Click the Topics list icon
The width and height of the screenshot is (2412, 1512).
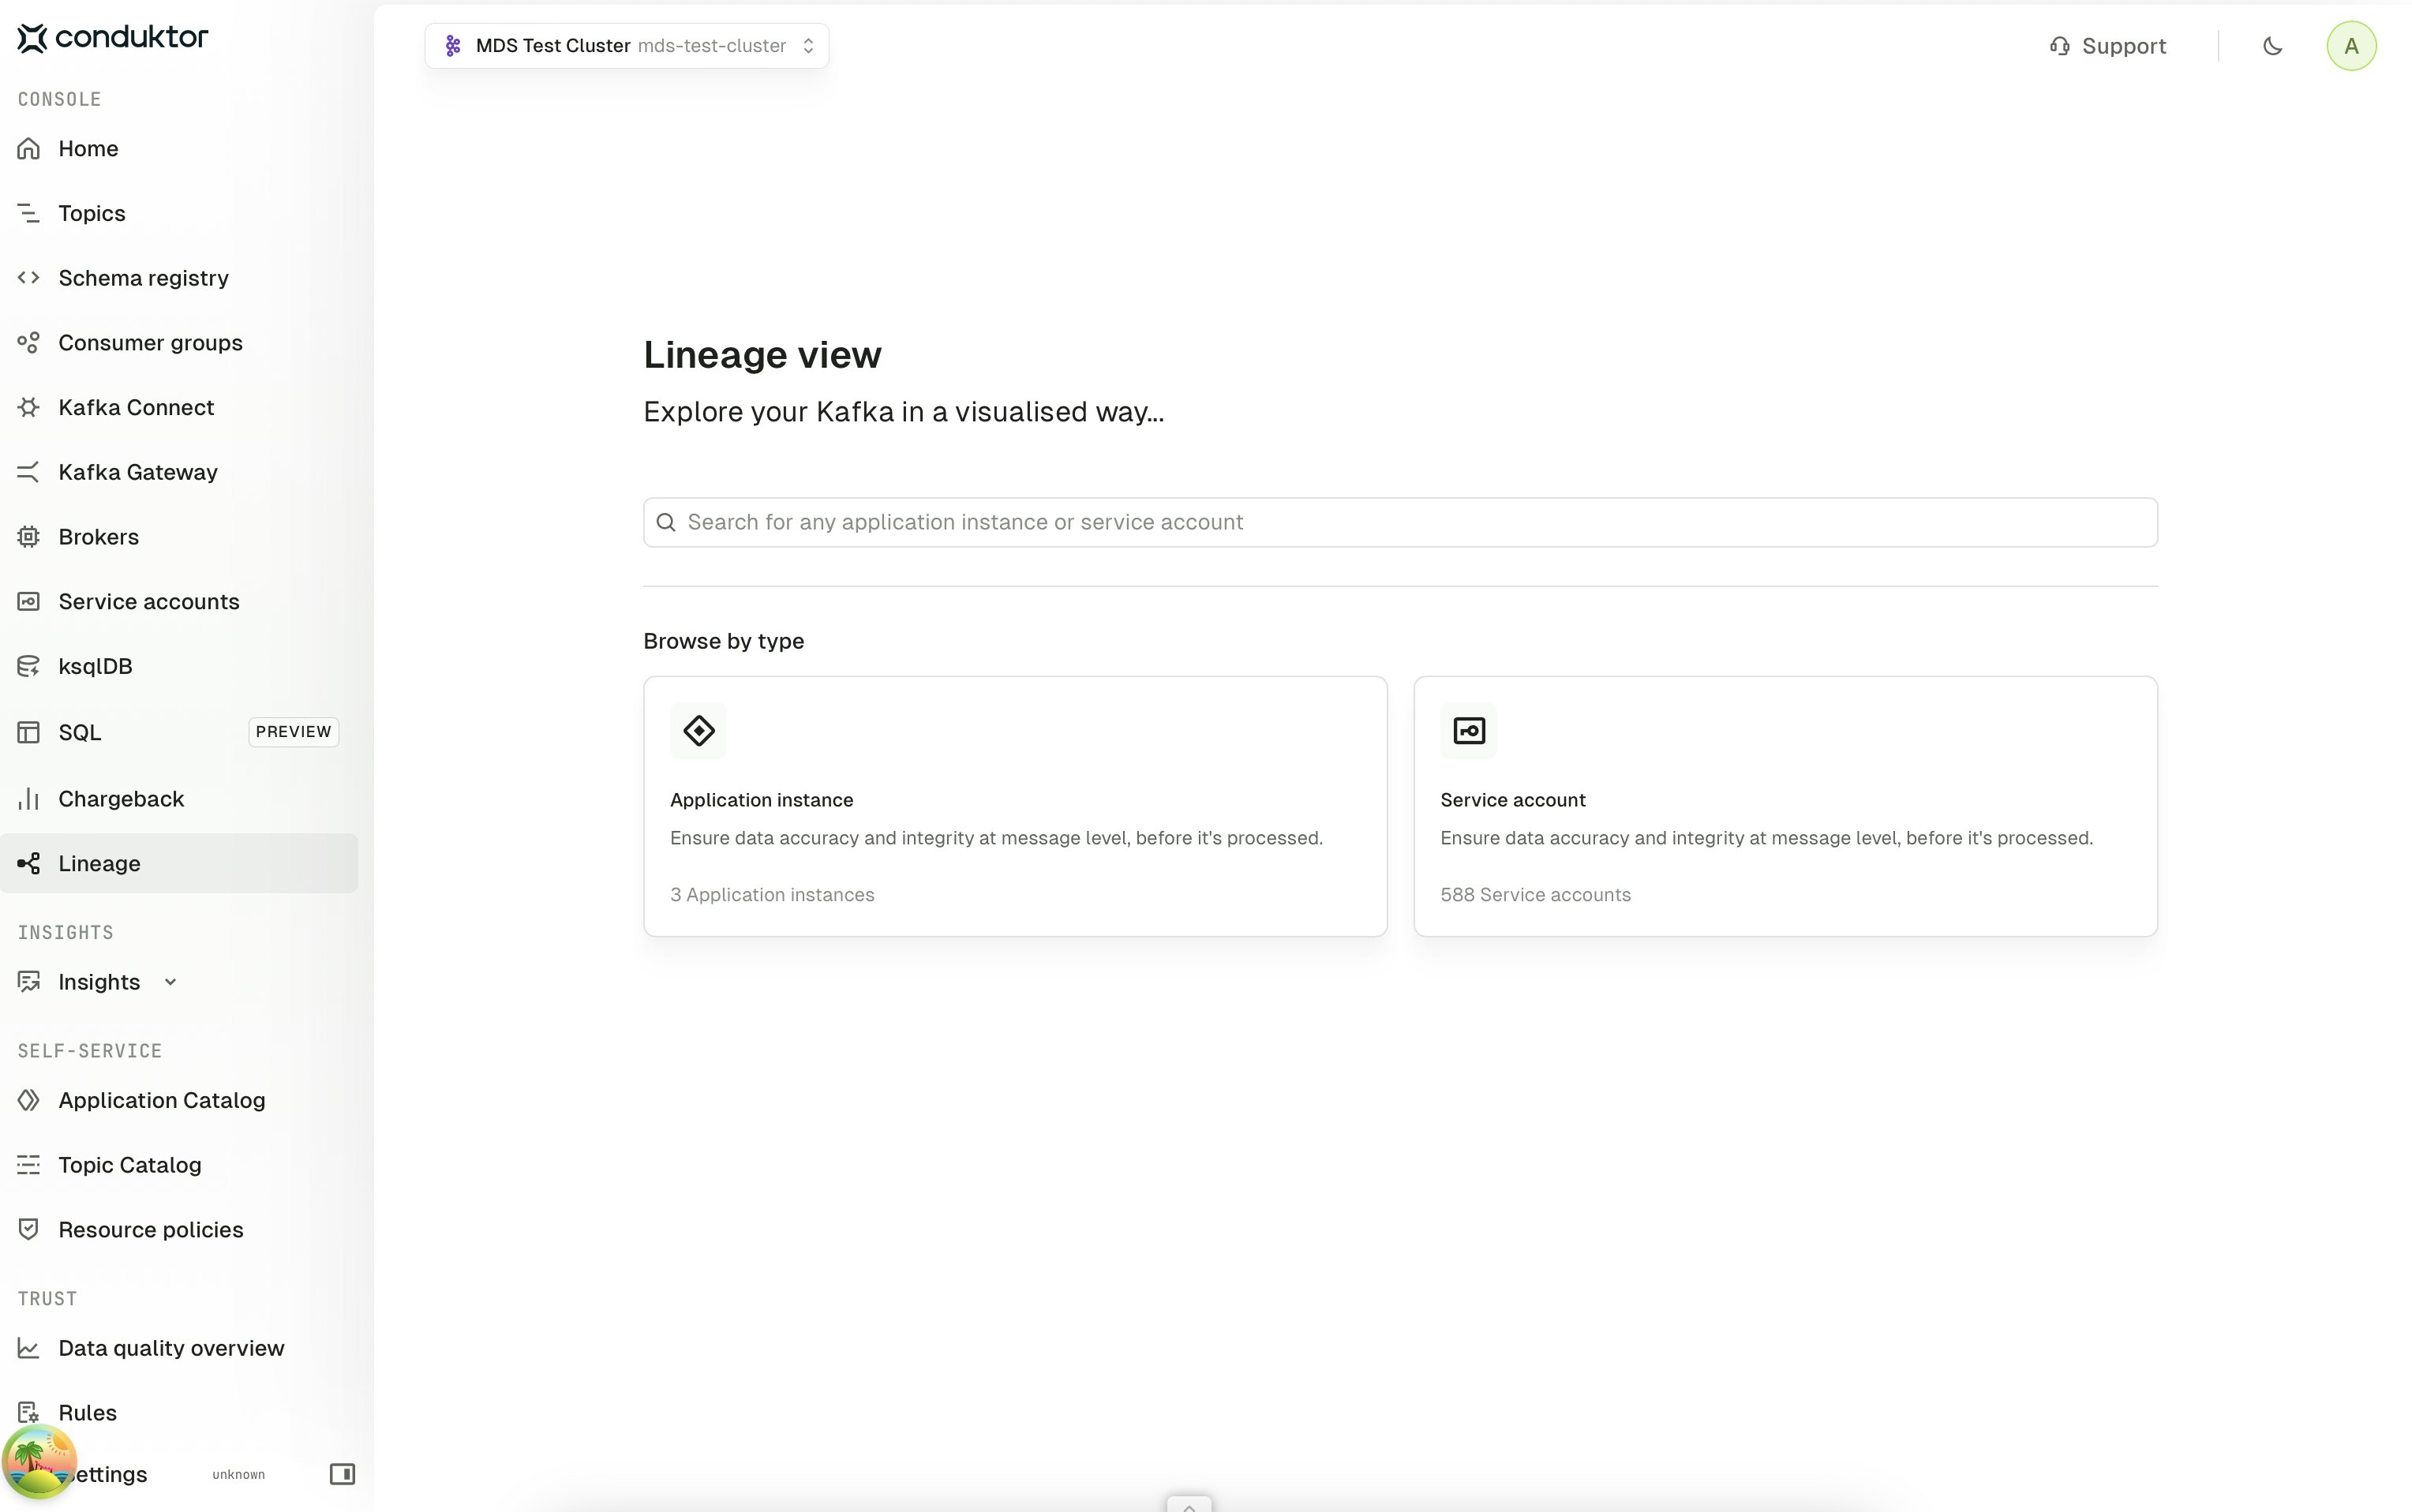point(29,213)
